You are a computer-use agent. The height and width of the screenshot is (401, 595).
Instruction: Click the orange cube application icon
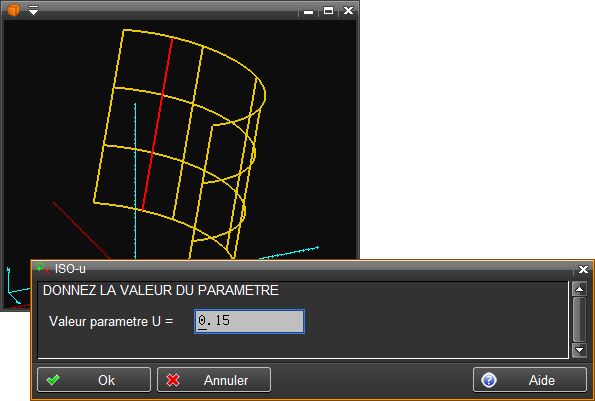[x=14, y=9]
